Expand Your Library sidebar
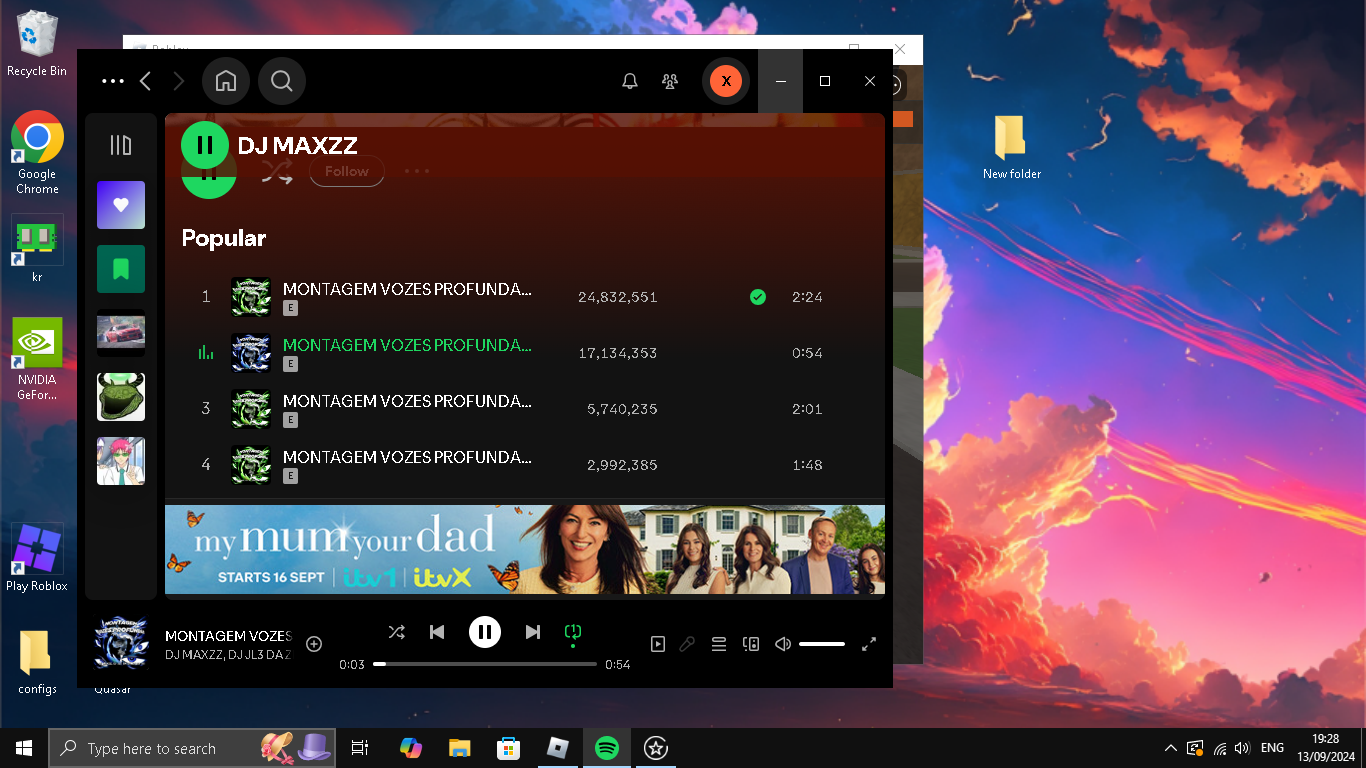Image resolution: width=1366 pixels, height=768 pixels. (x=121, y=146)
